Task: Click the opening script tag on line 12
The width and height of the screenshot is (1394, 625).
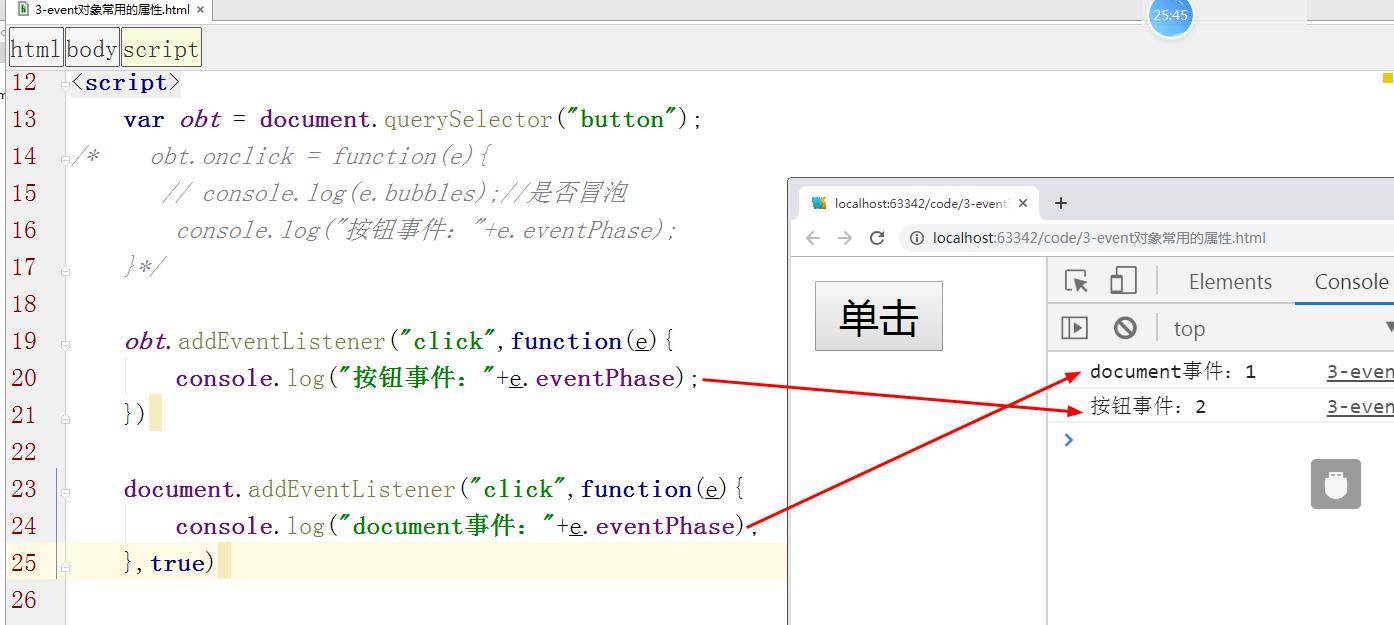Action: tap(126, 83)
